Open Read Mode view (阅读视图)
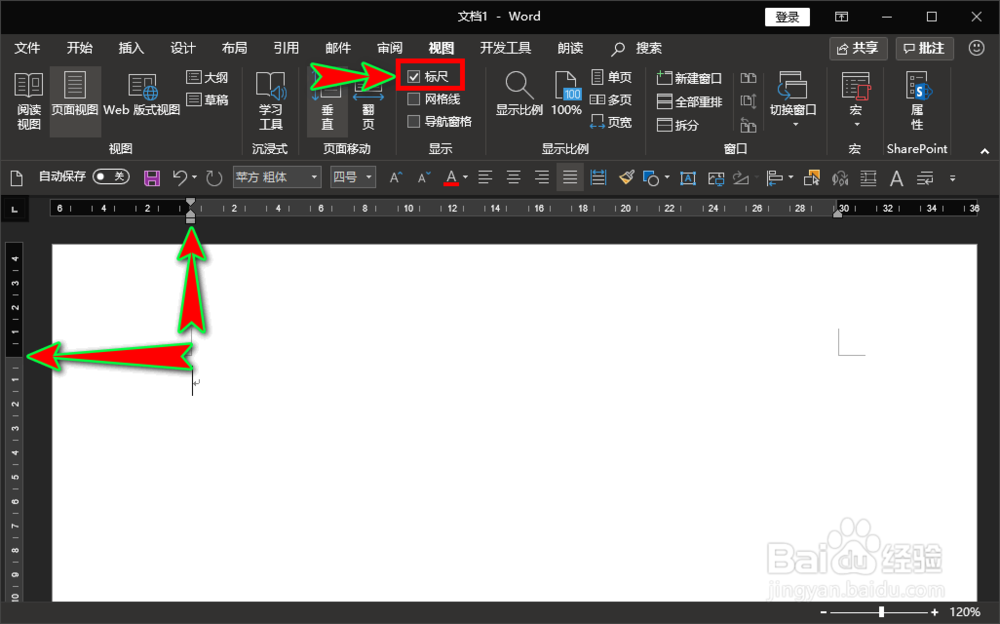The image size is (1000, 624). pyautogui.click(x=29, y=101)
